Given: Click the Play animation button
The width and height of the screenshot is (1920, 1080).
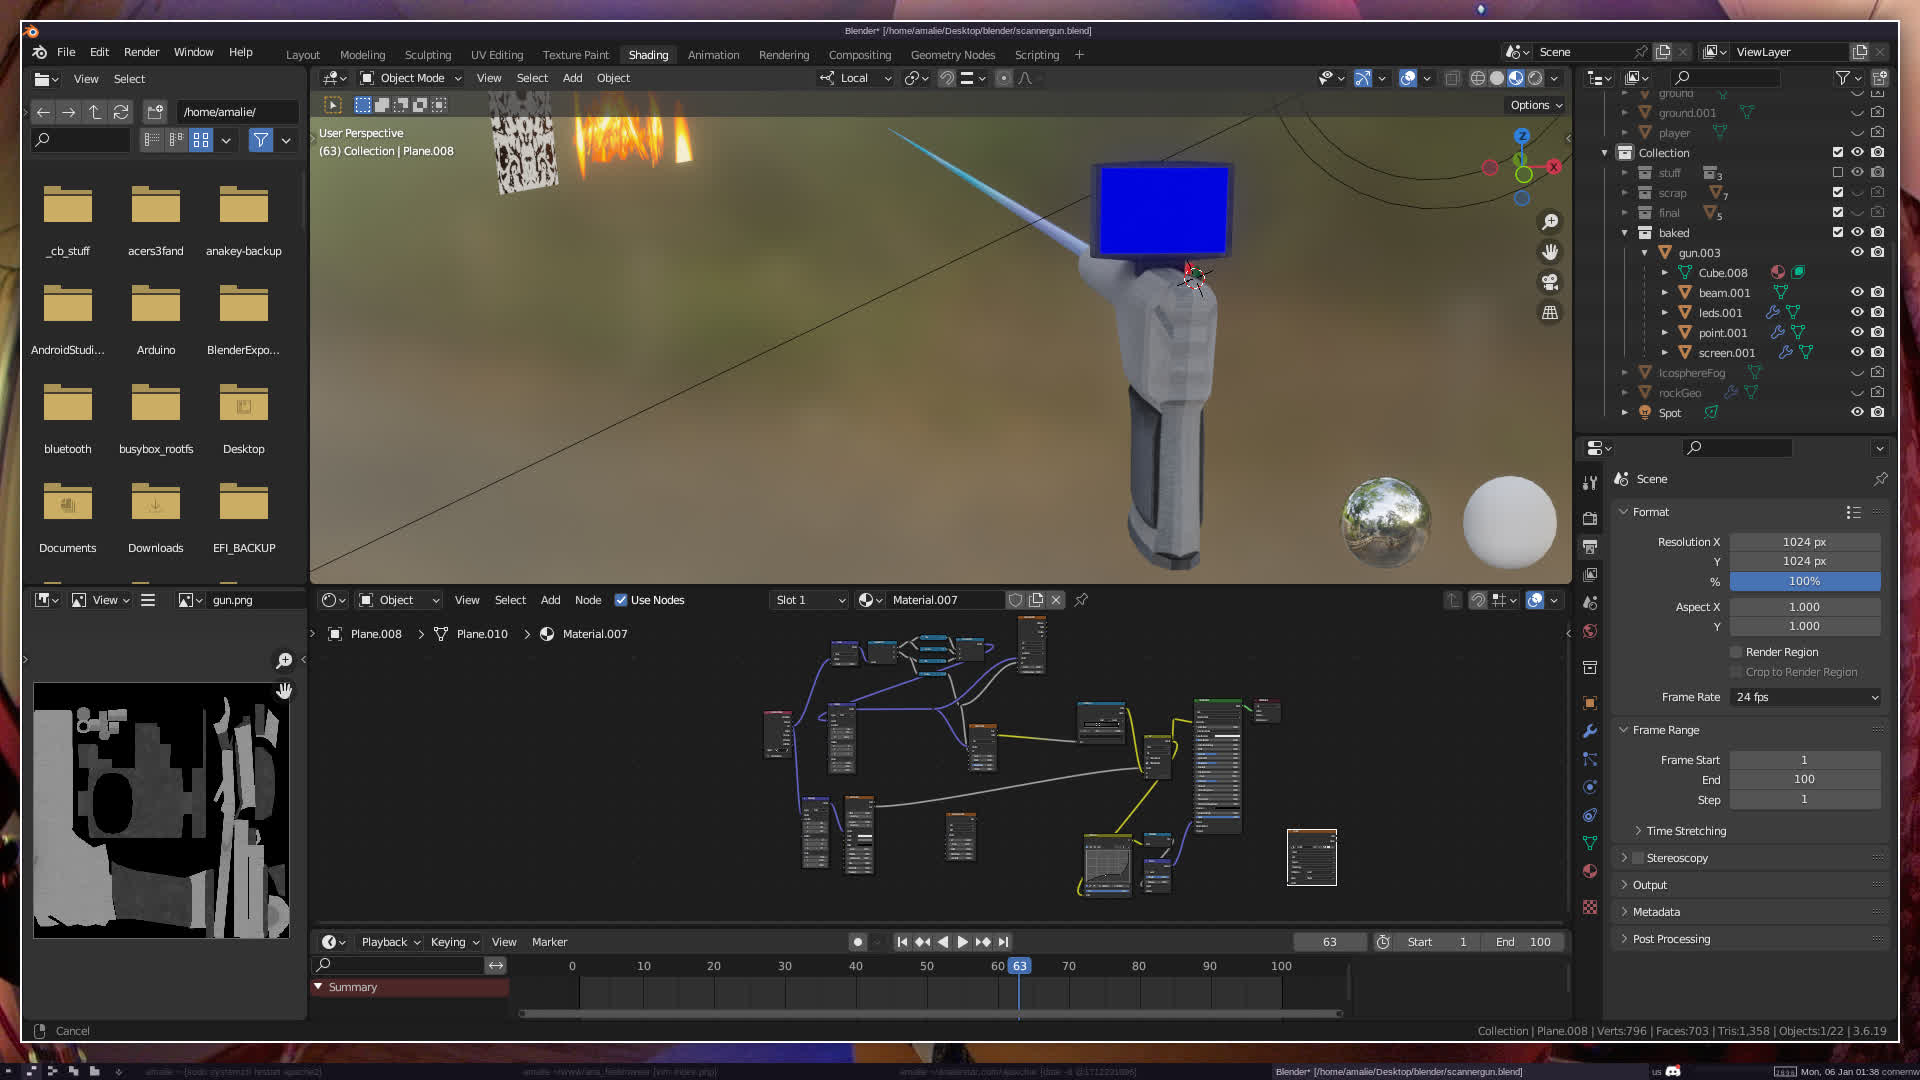Looking at the screenshot, I should coord(962,942).
